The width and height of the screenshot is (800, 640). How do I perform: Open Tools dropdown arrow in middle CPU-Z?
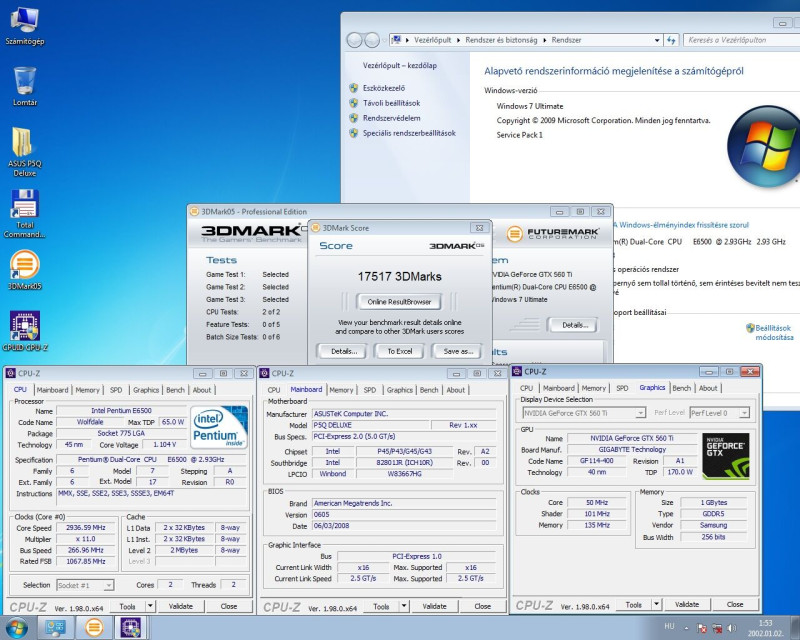404,606
